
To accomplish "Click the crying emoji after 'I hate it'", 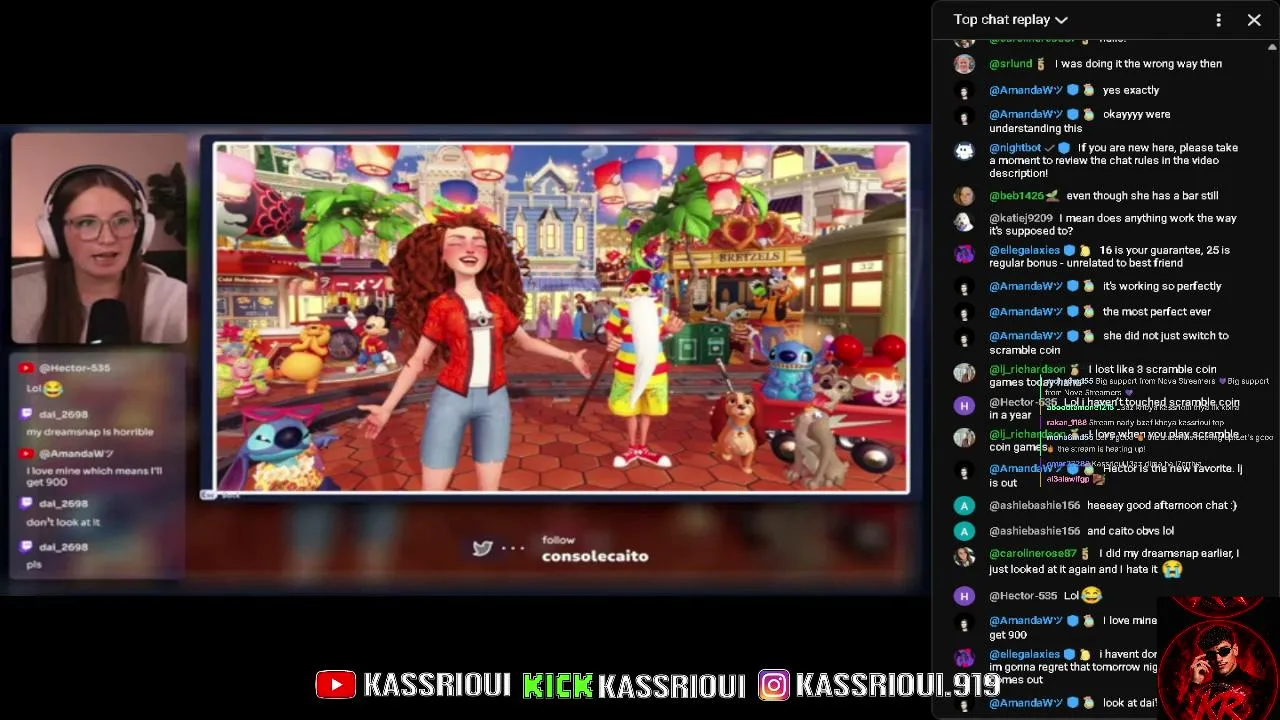I will 1172,569.
